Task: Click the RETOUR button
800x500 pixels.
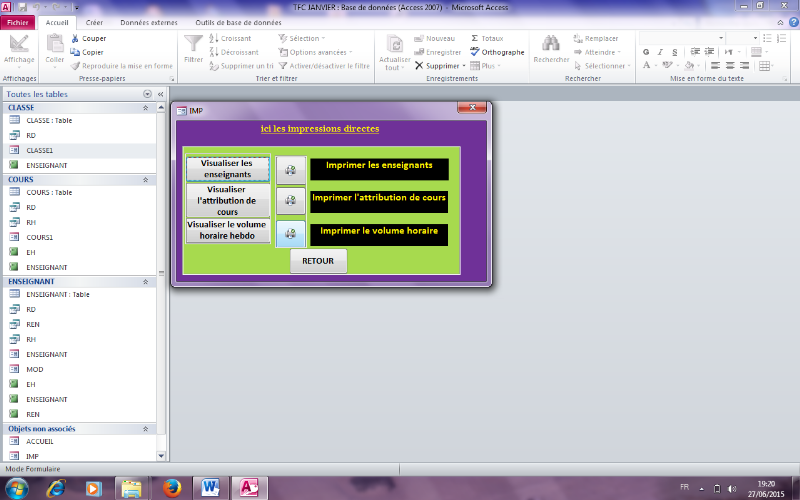Action: (319, 261)
